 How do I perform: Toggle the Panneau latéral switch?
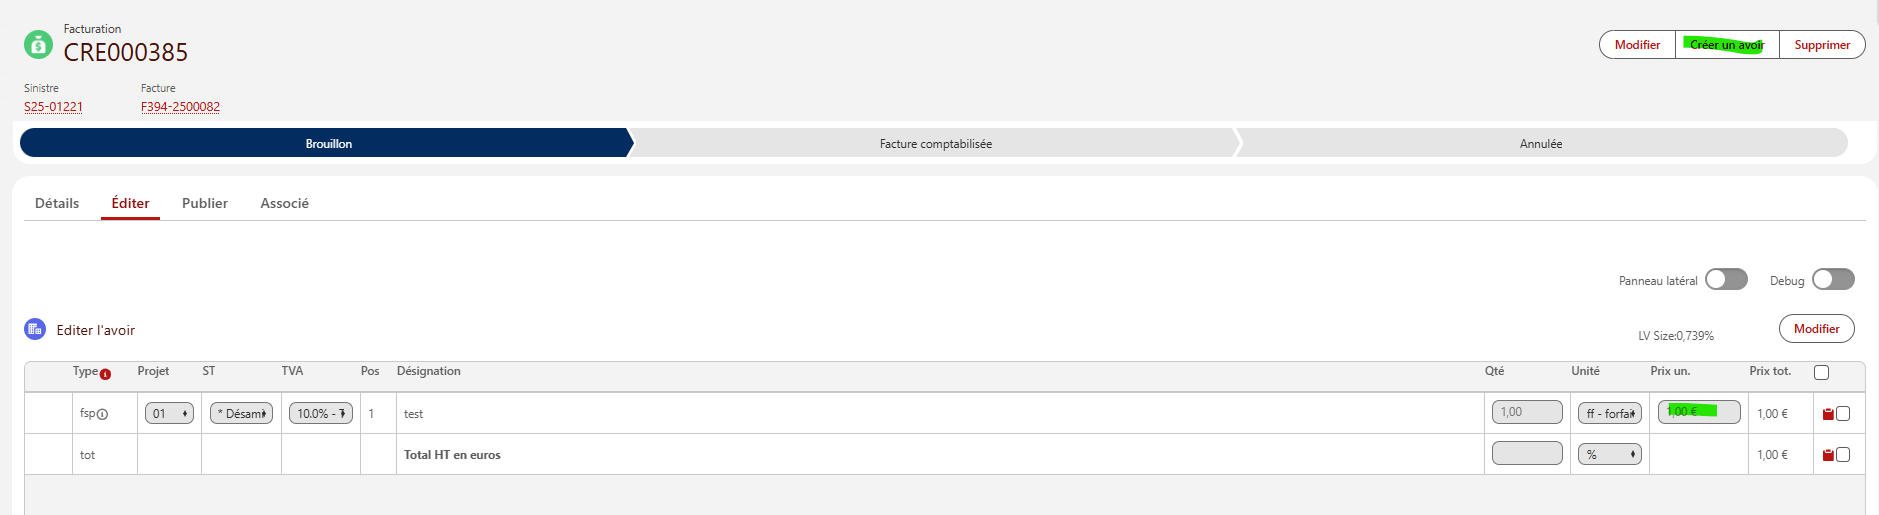(1726, 279)
